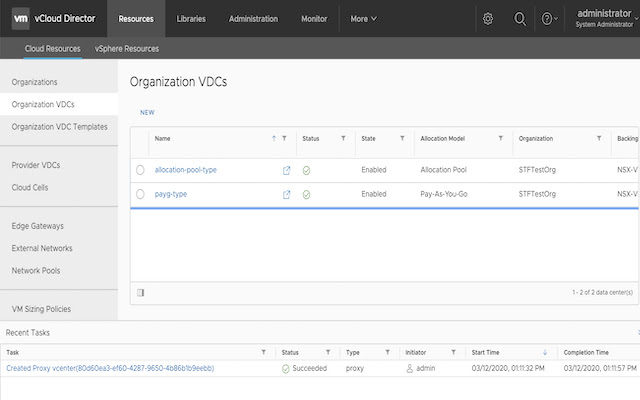This screenshot has width=640, height=400.
Task: Open the Created Proxy vcenter task link
Action: pyautogui.click(x=110, y=368)
